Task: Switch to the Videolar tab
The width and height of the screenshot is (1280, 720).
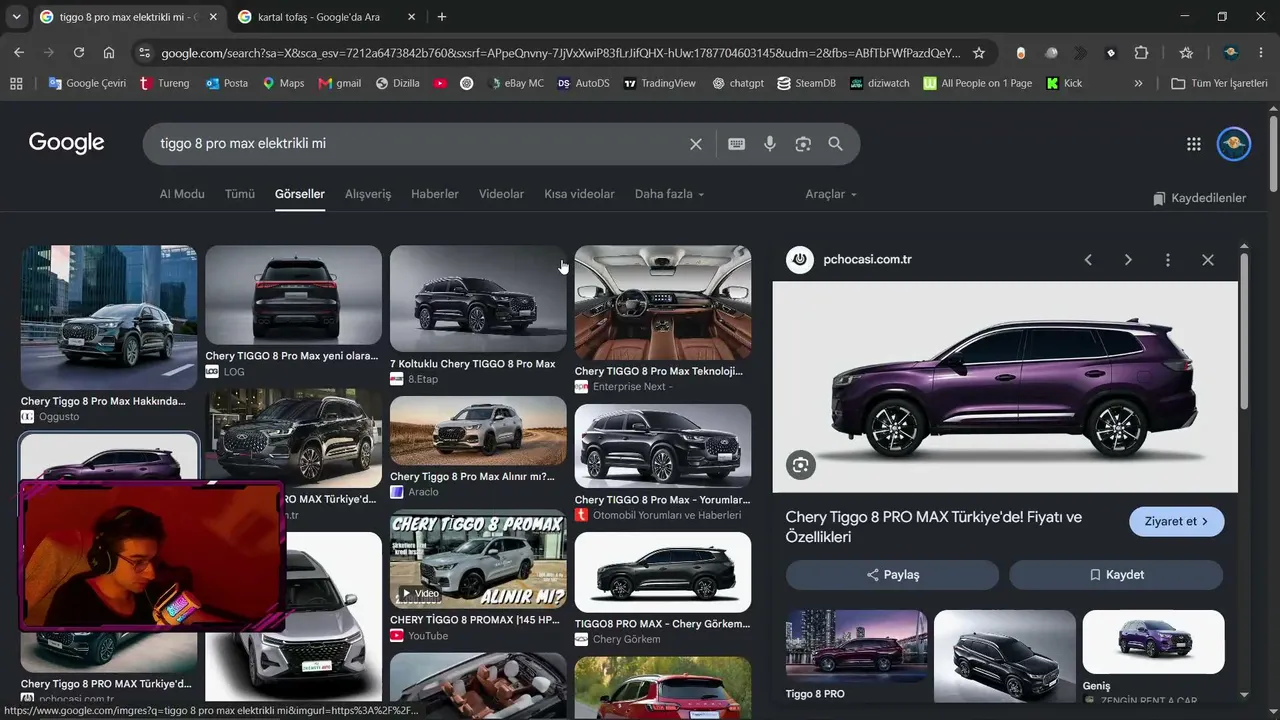Action: coord(501,194)
